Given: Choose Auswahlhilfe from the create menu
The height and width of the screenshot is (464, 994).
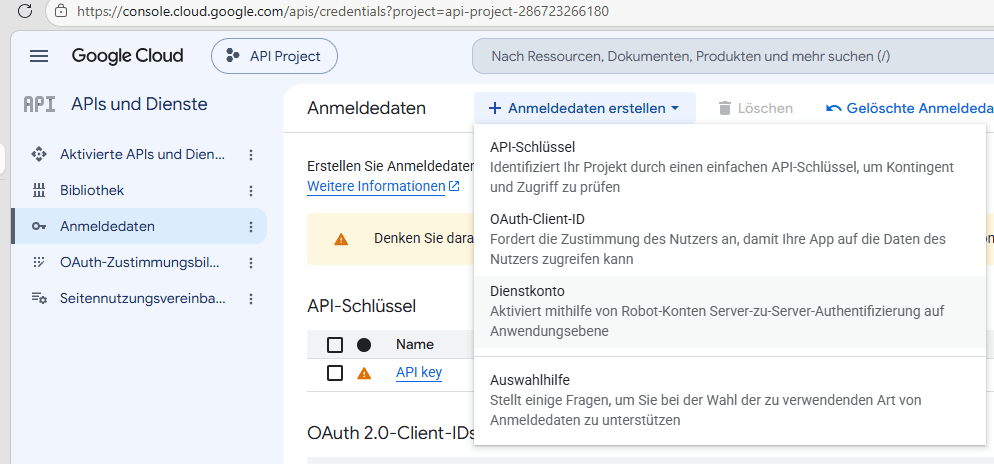Looking at the screenshot, I should (x=730, y=401).
